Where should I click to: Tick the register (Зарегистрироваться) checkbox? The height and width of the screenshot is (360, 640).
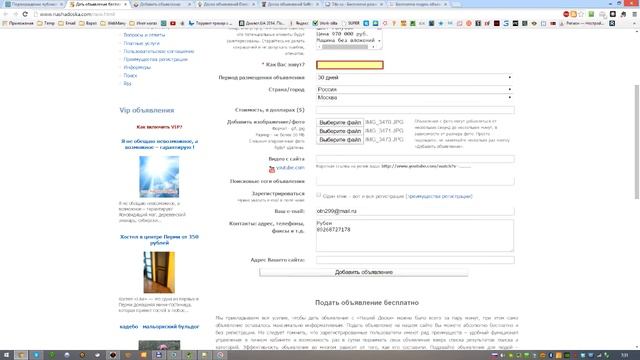pos(318,196)
